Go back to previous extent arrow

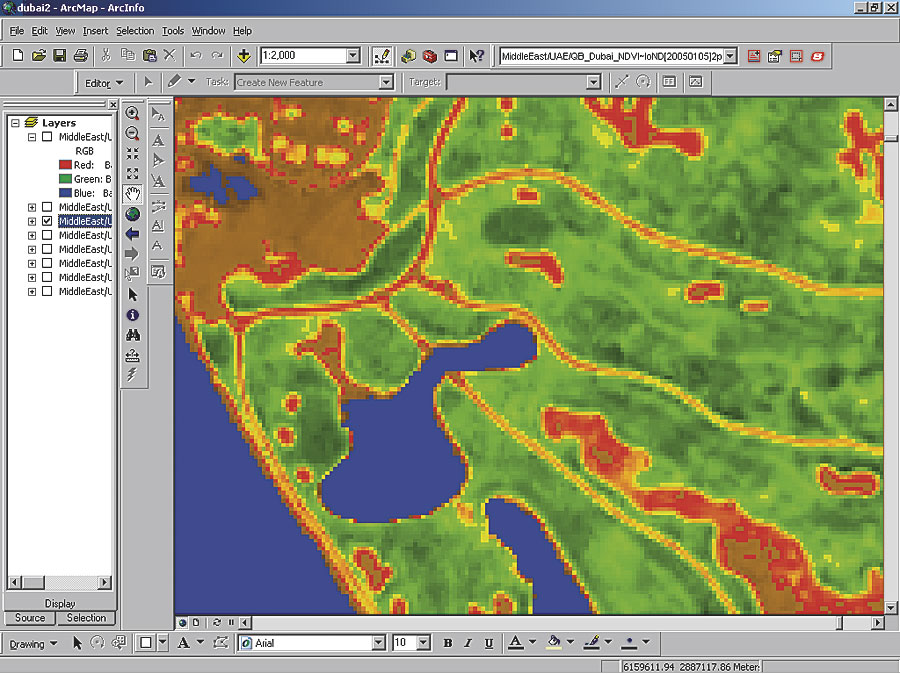tap(133, 233)
